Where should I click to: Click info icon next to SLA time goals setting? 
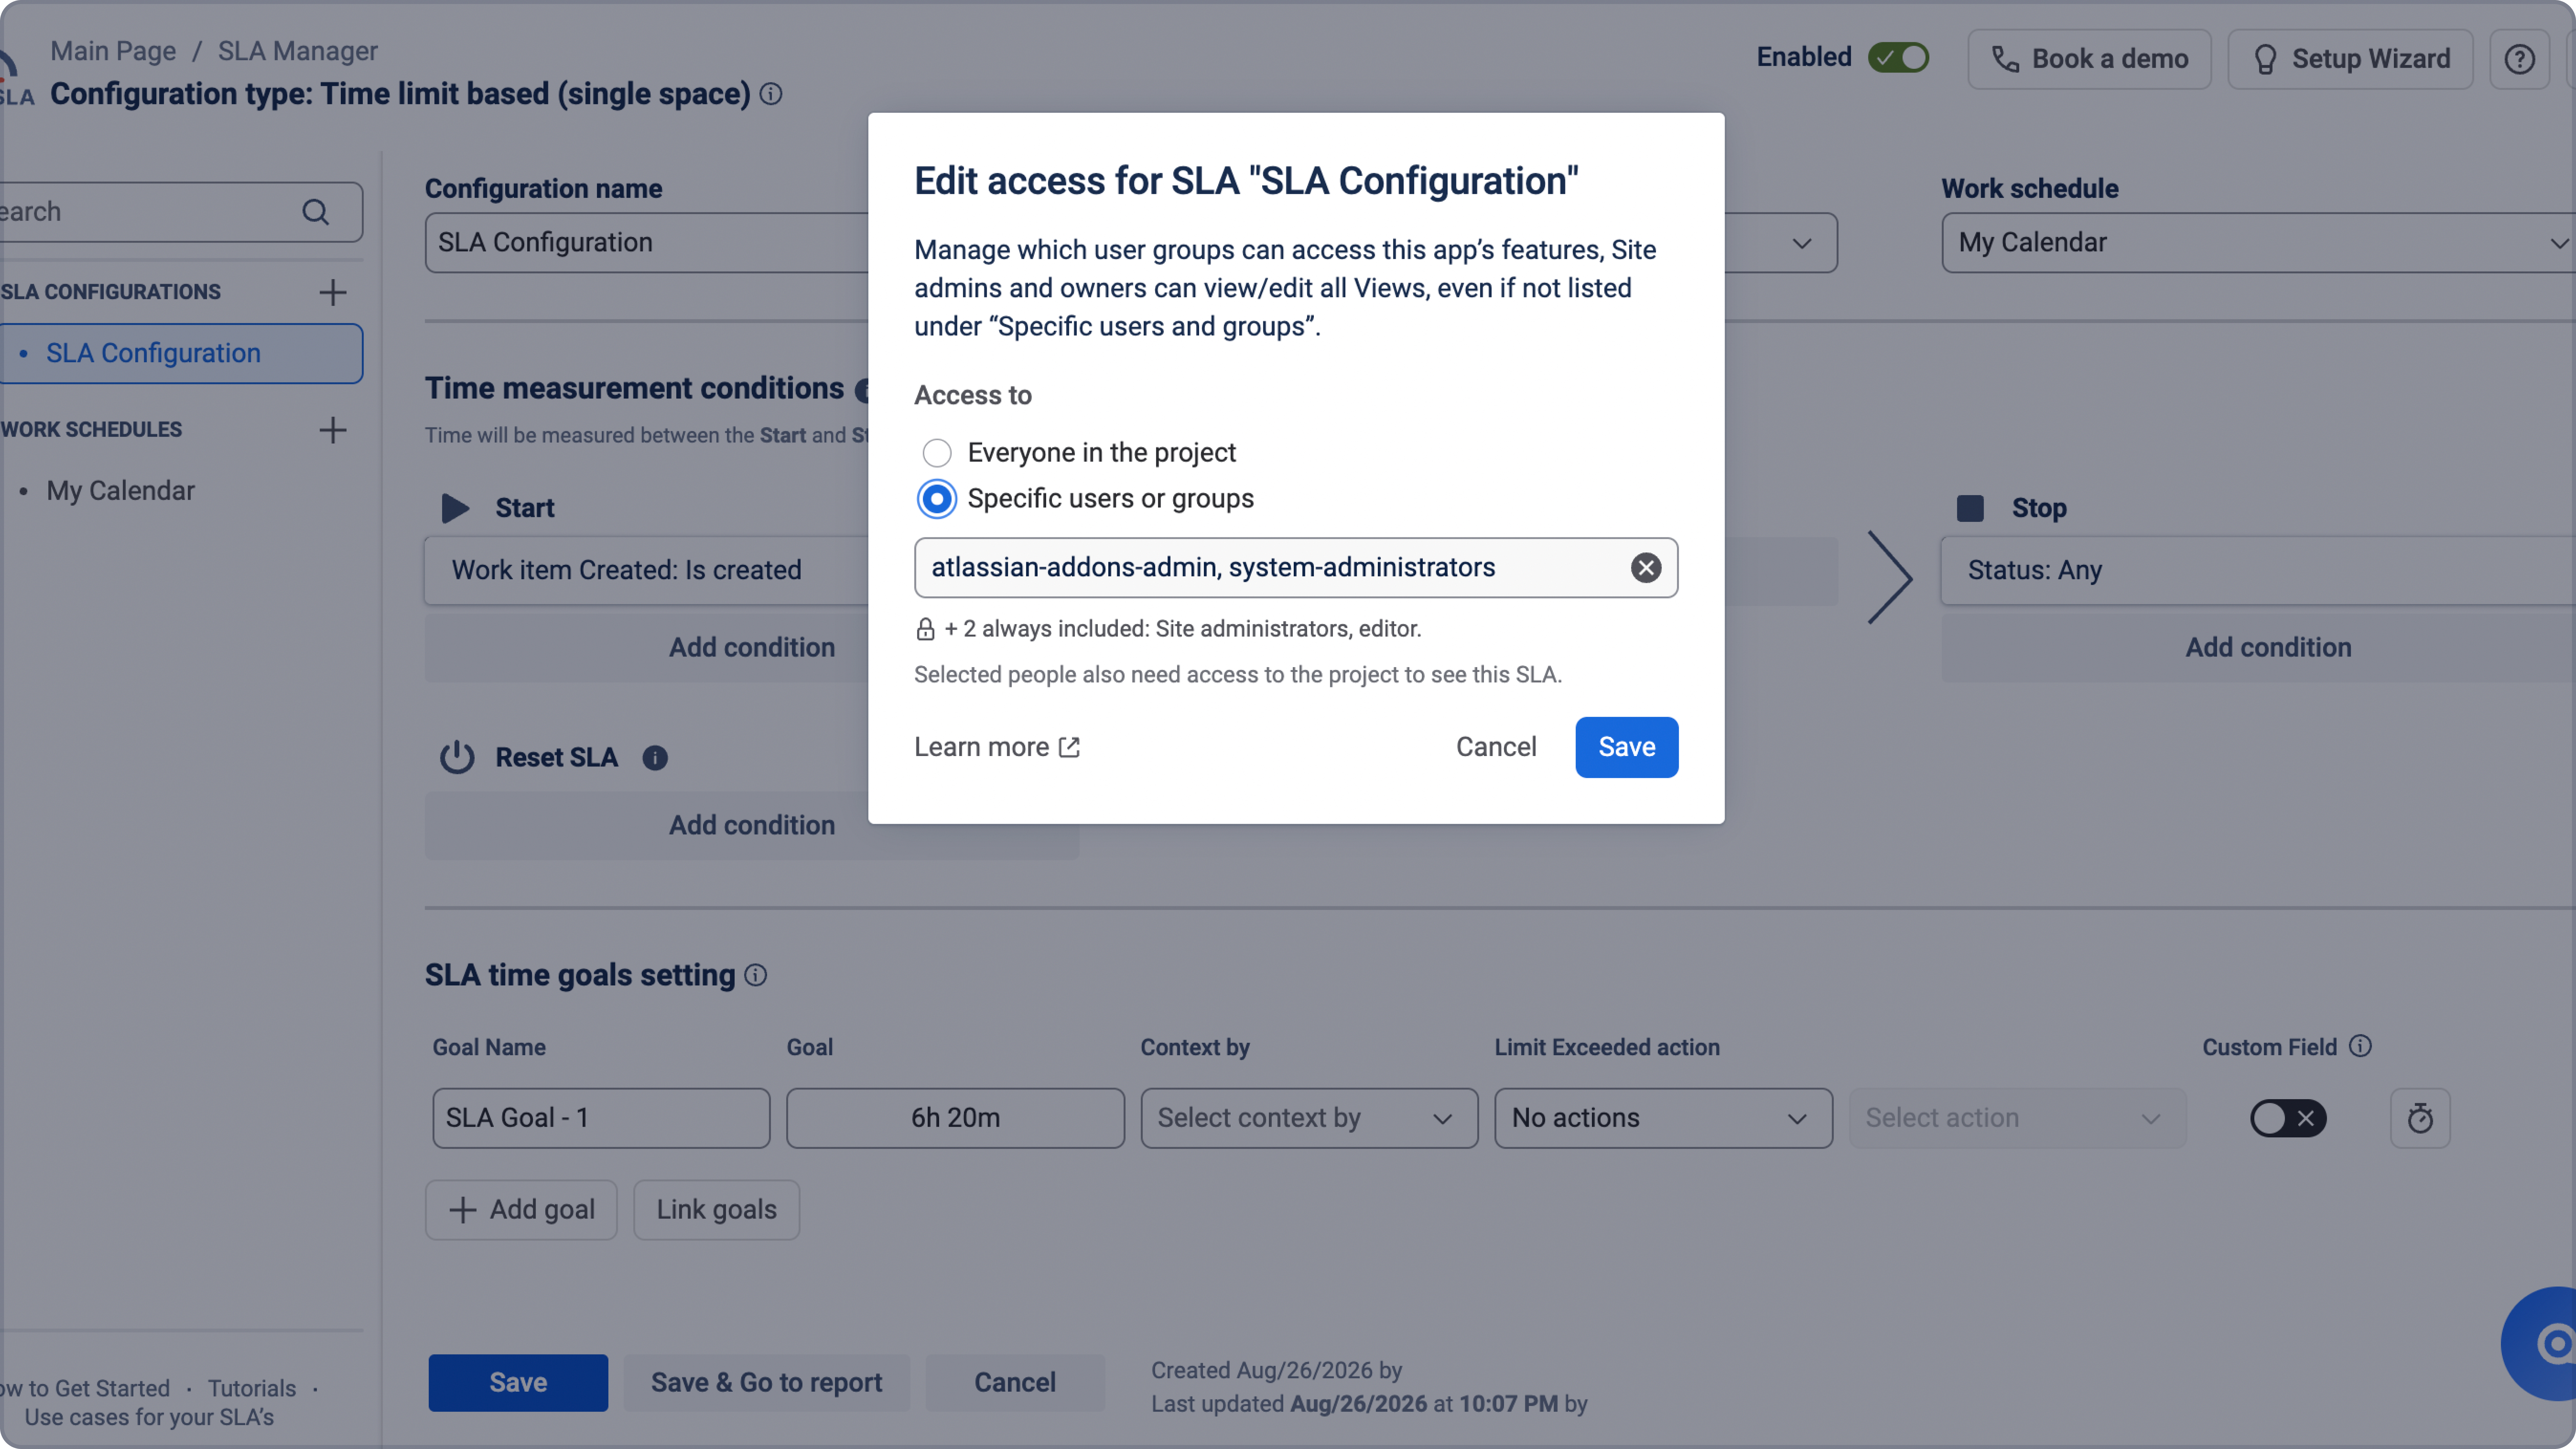(756, 975)
